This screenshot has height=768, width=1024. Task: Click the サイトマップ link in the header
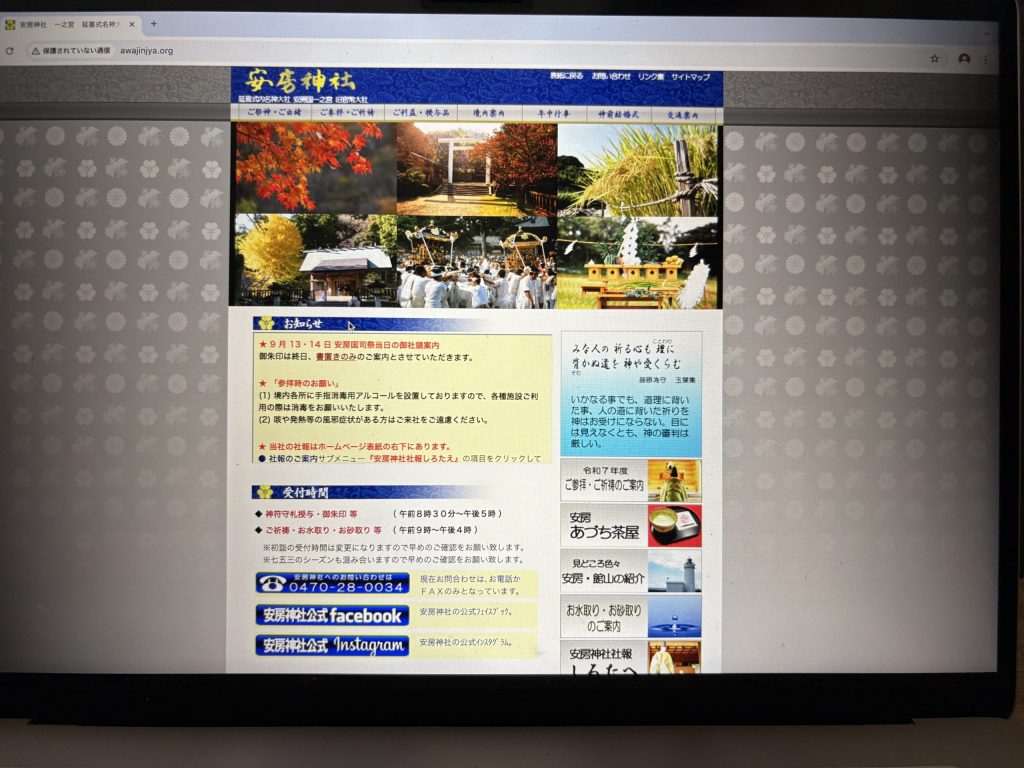(x=690, y=77)
